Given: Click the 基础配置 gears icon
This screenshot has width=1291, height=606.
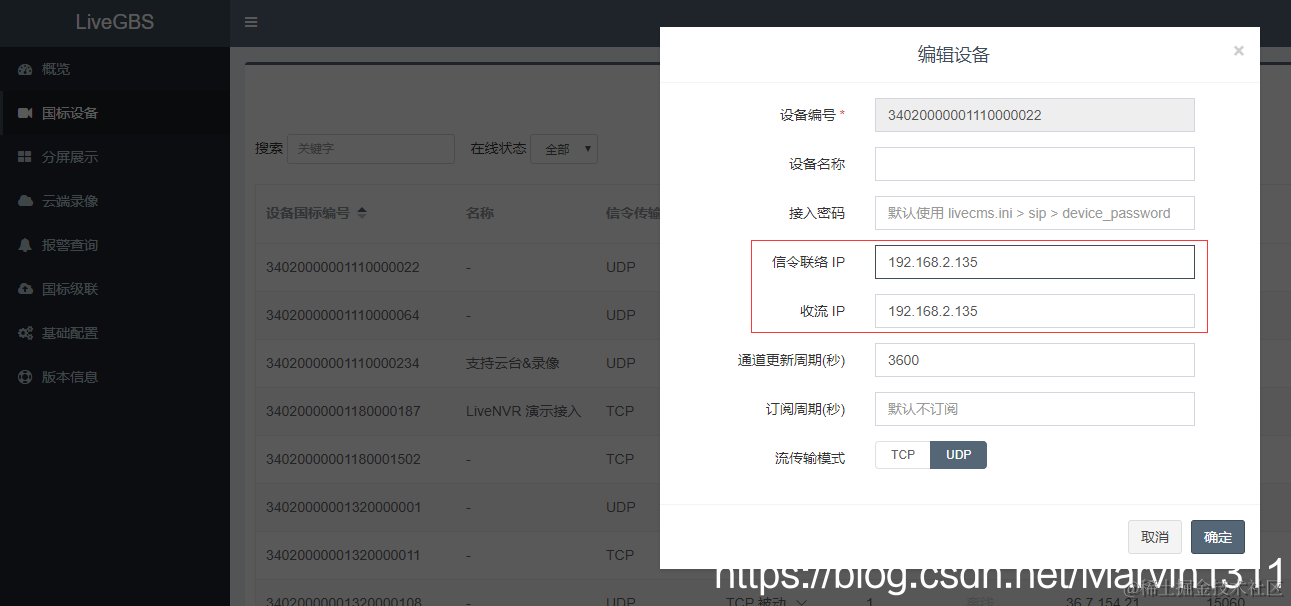Looking at the screenshot, I should (25, 333).
